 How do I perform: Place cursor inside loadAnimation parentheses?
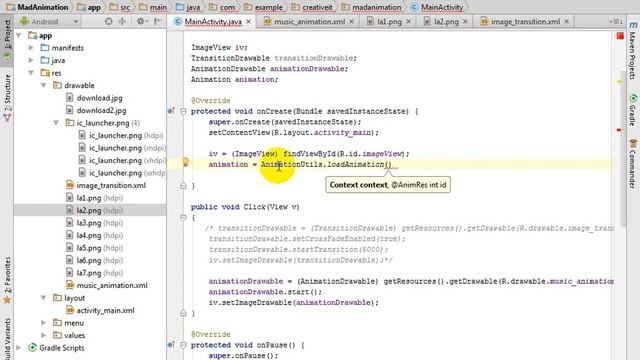click(x=389, y=164)
